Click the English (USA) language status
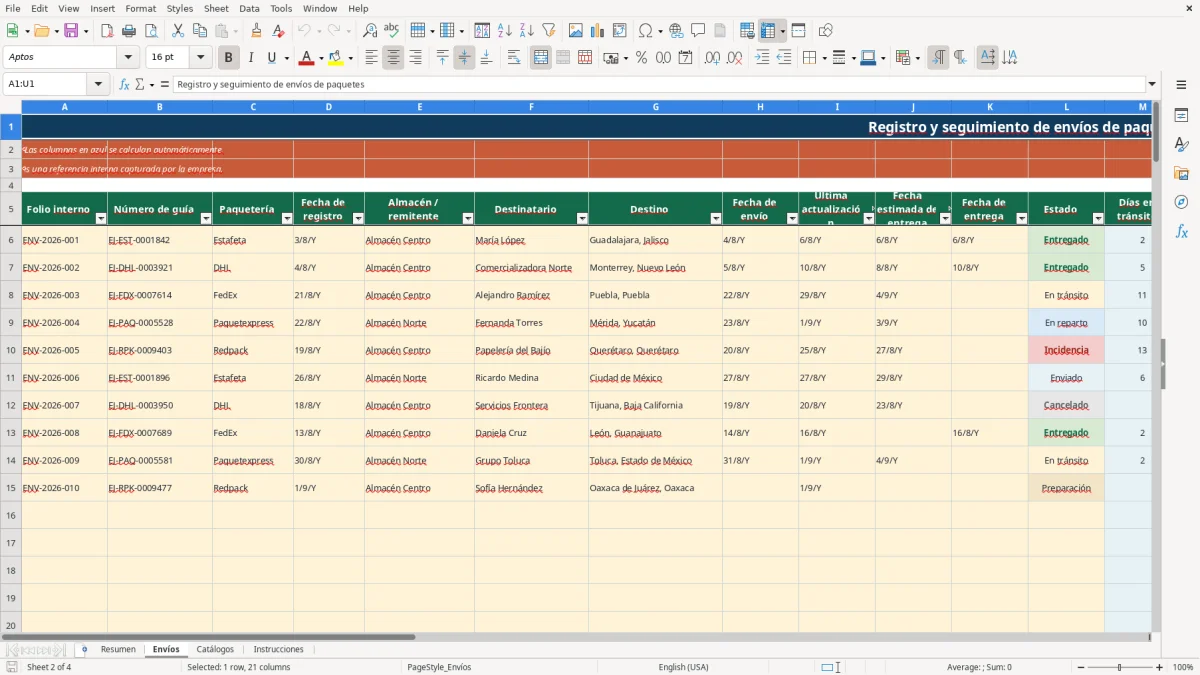 coord(683,667)
